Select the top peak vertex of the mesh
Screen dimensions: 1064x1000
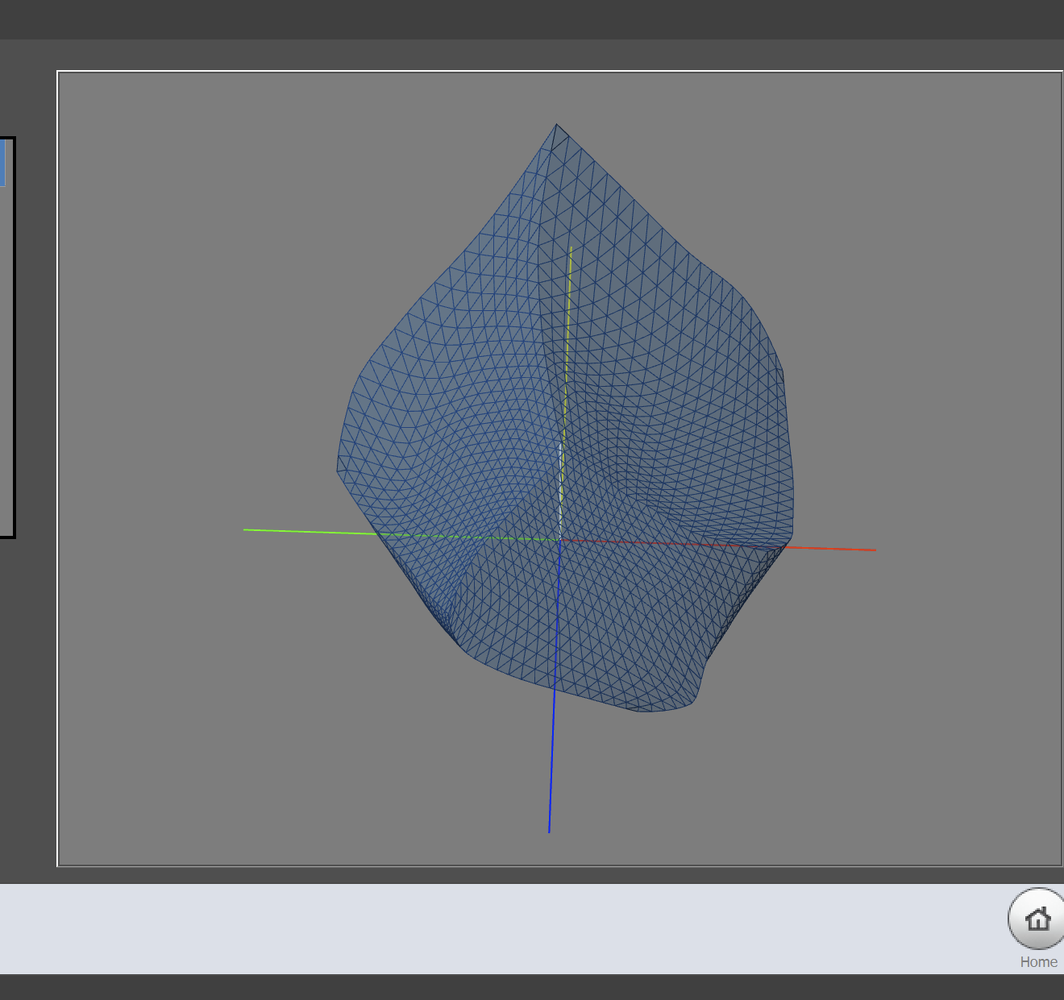click(557, 125)
